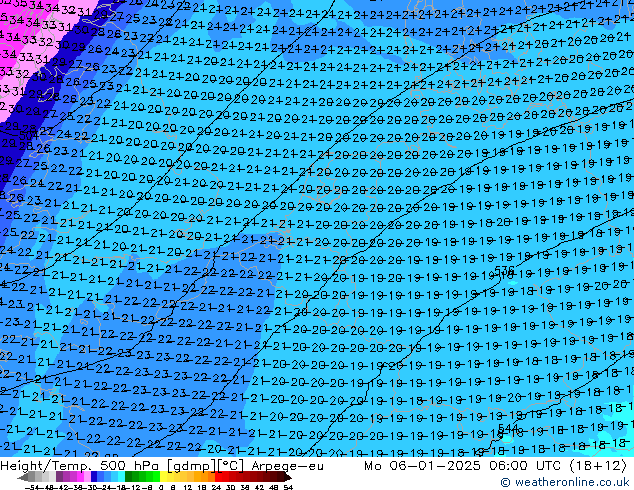Click the '54' legend scale maximum value

pyautogui.click(x=288, y=488)
